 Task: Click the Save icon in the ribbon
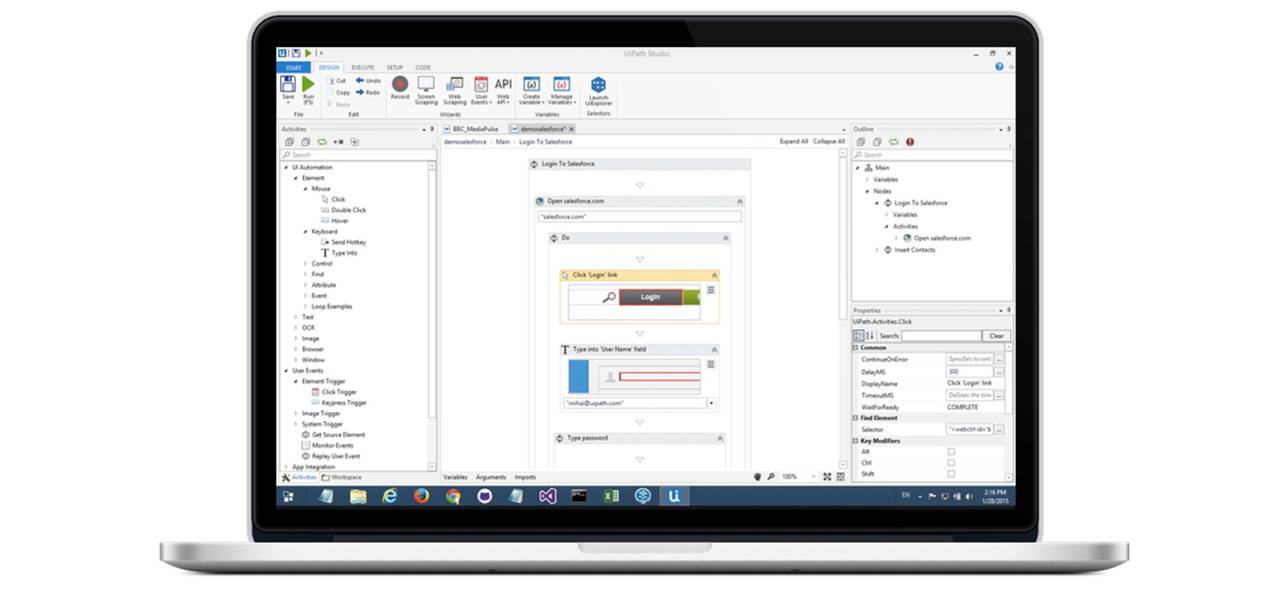[288, 85]
